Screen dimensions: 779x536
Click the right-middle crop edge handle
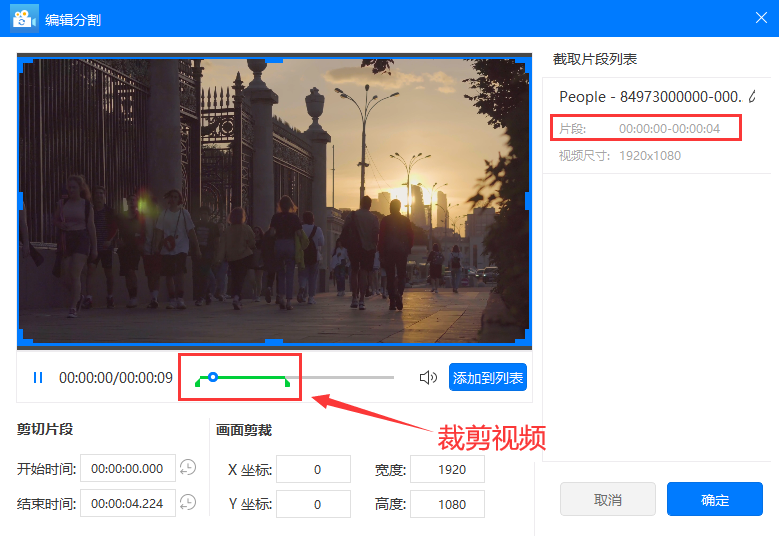pos(528,201)
